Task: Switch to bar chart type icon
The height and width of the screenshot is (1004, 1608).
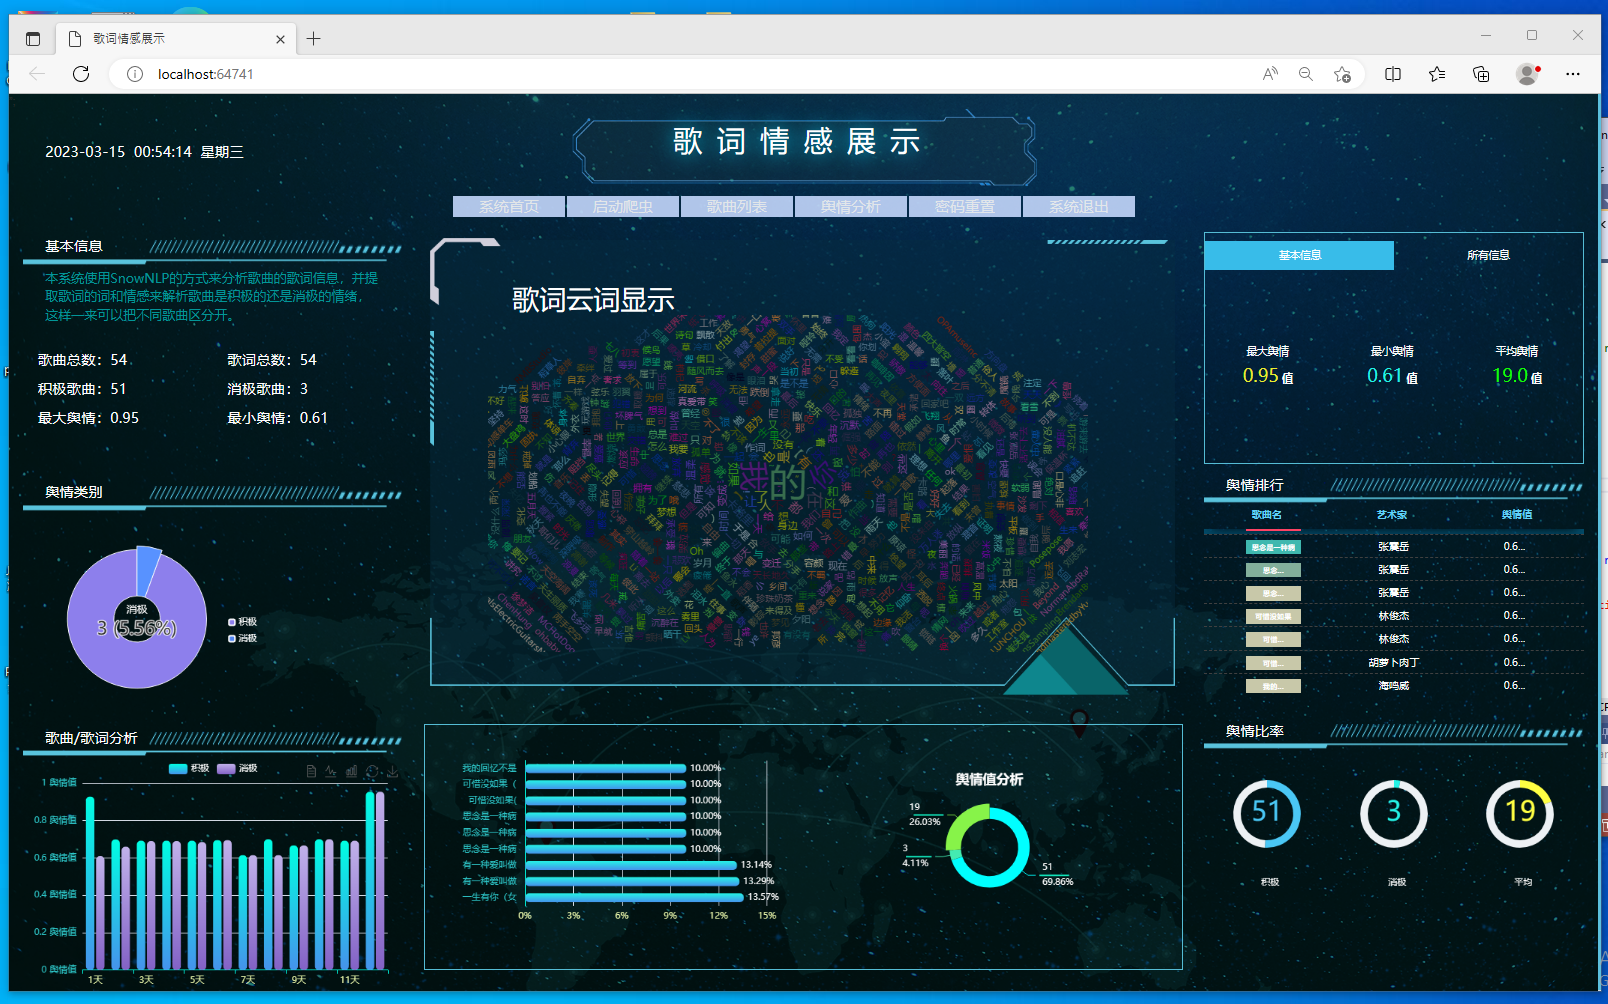Action: click(351, 771)
